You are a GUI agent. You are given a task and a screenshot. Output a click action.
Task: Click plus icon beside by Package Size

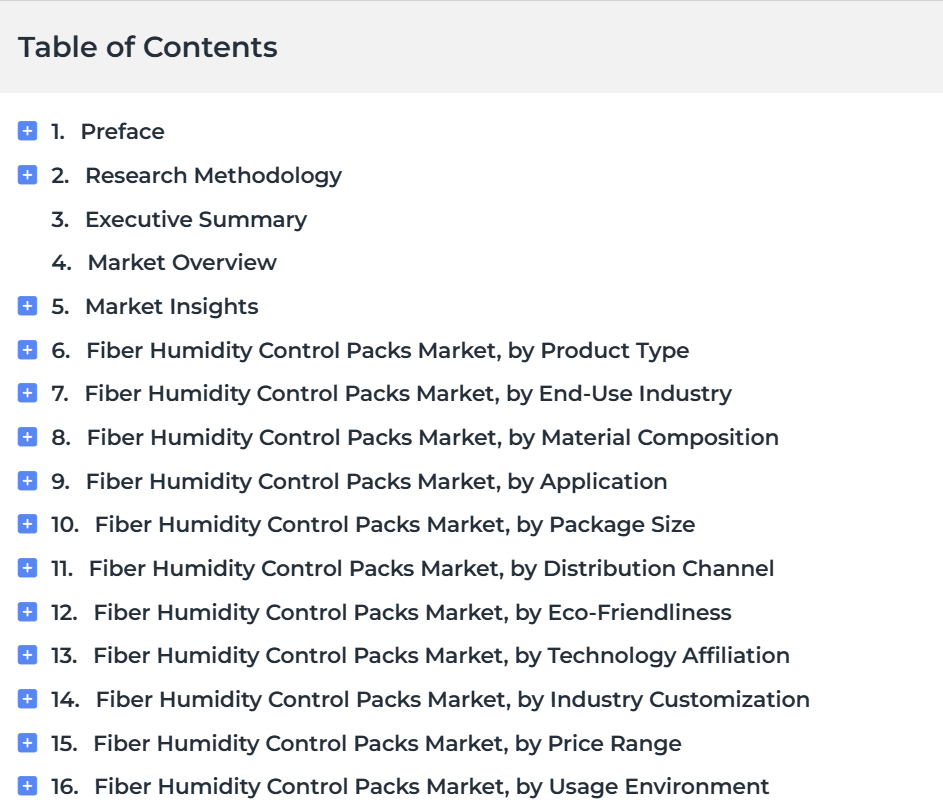click(27, 524)
